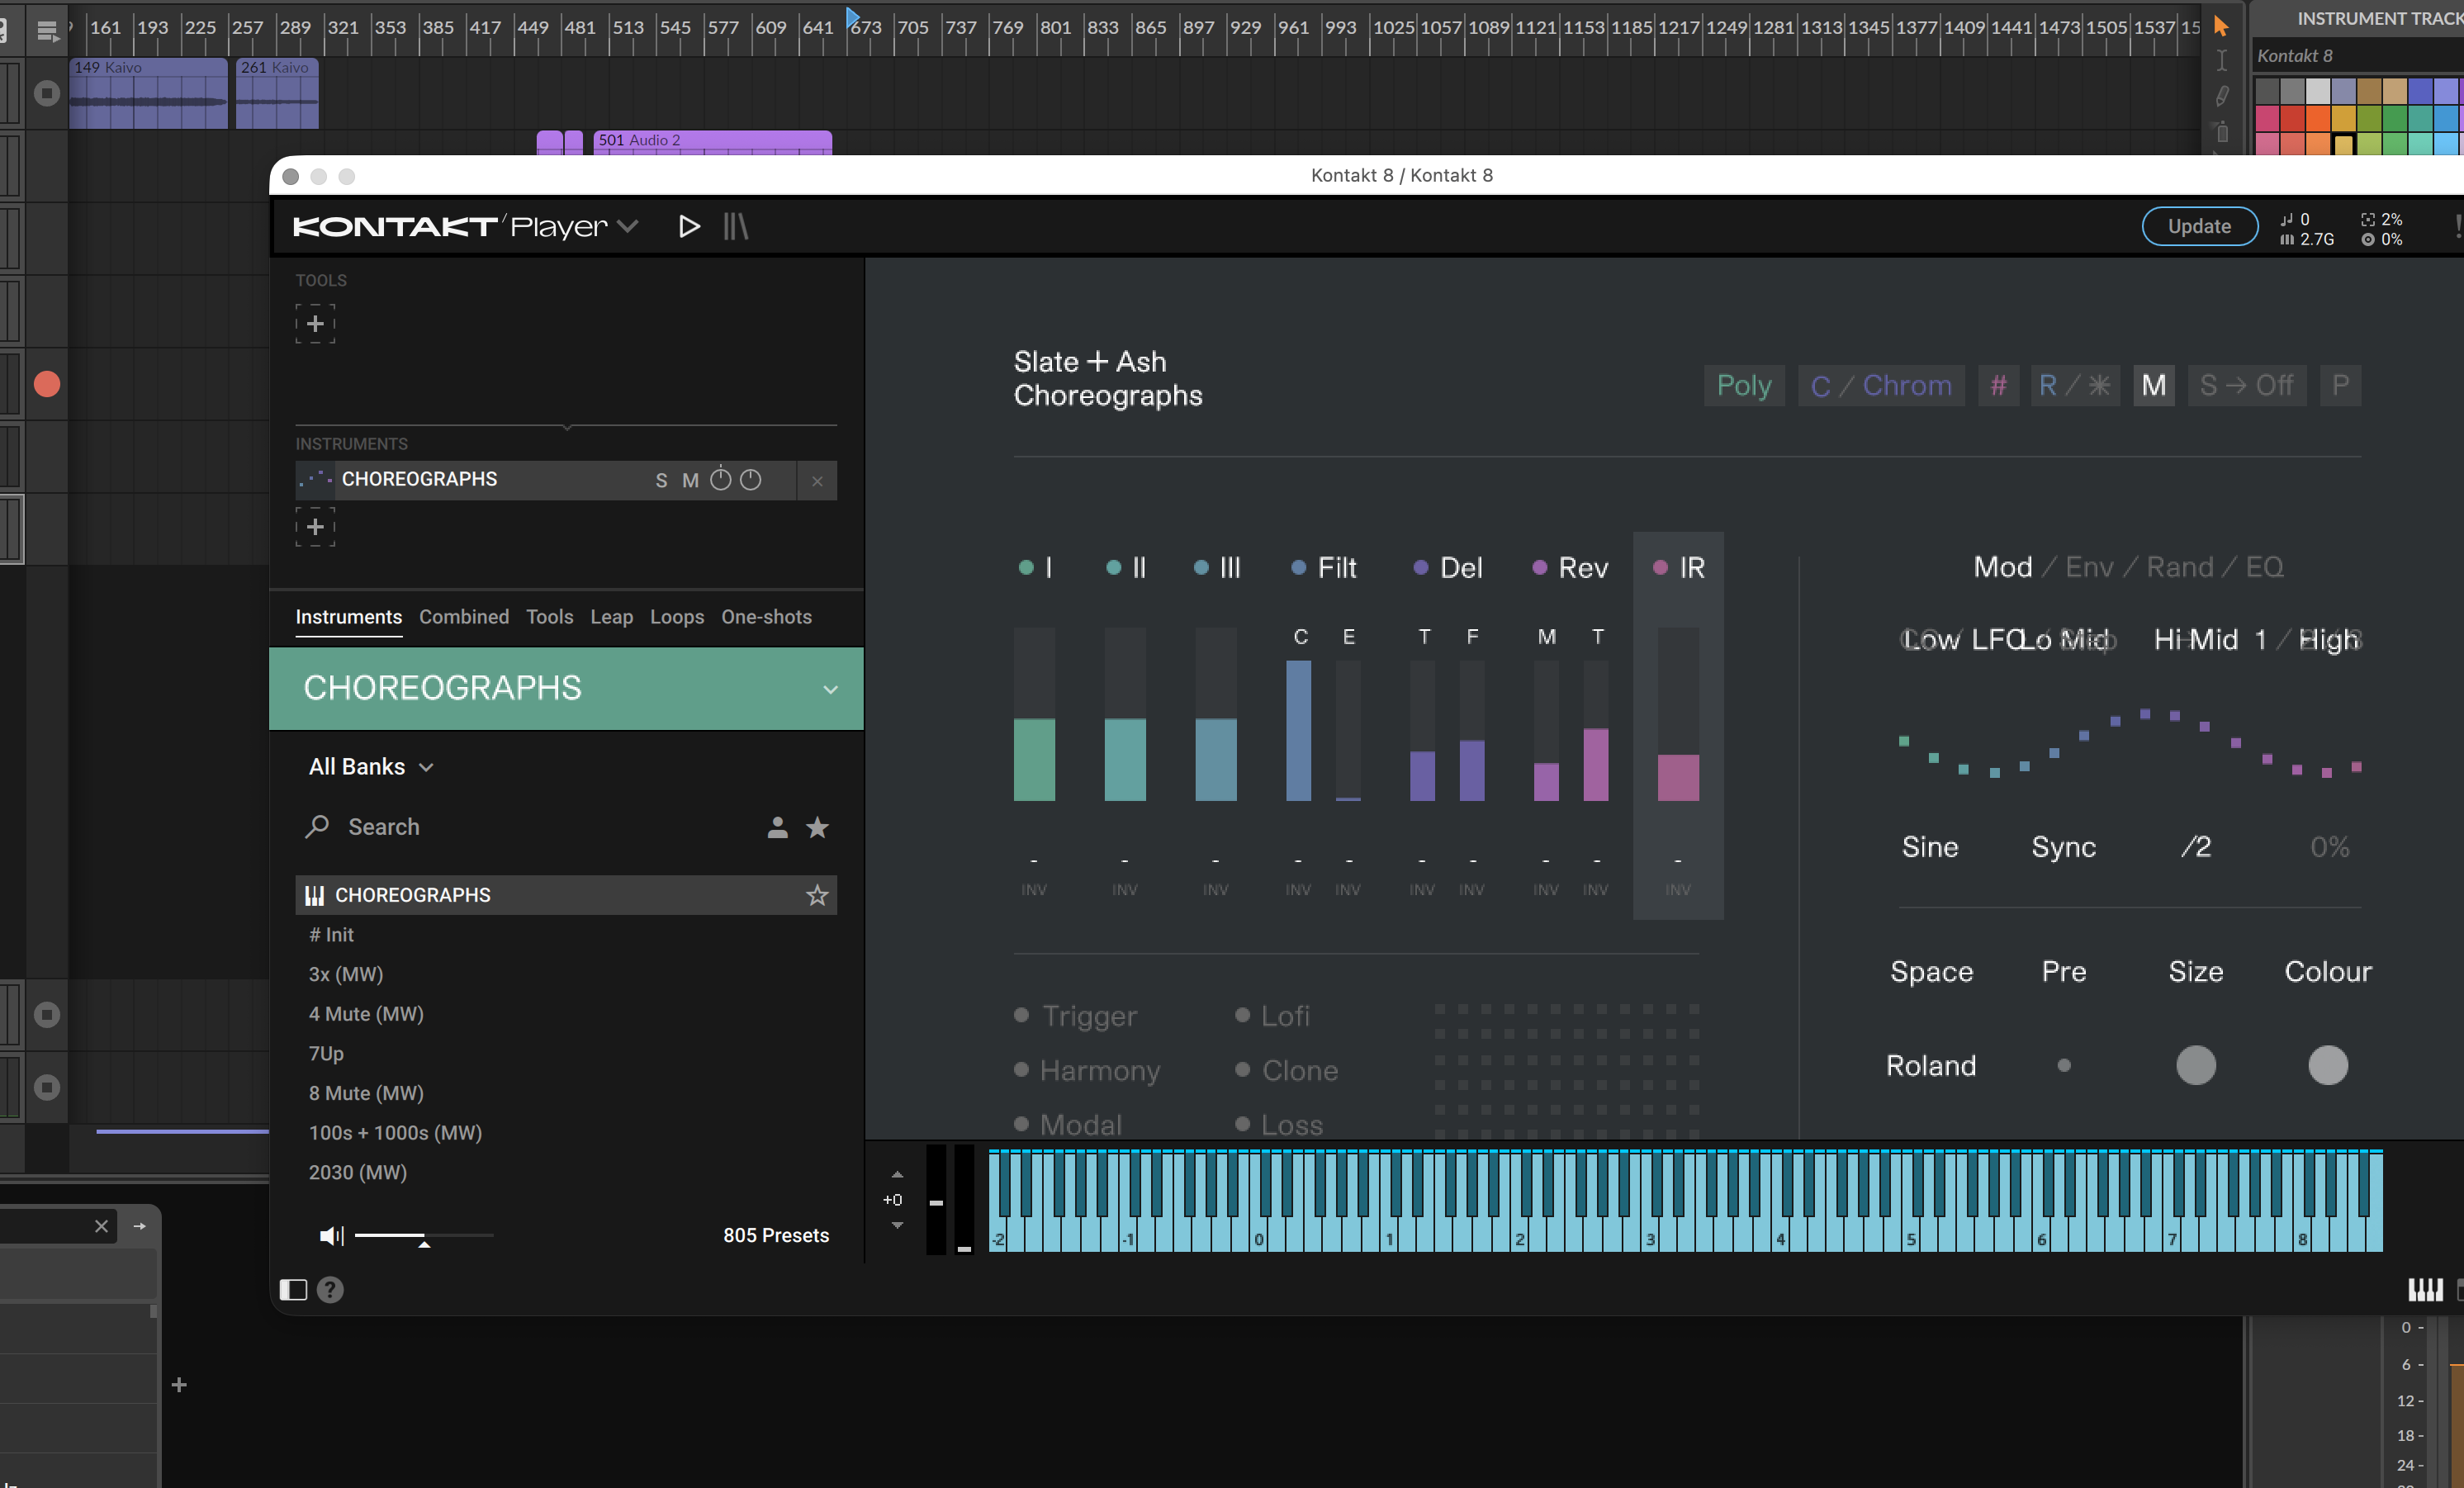Add an instrument slot below CHOREOGRAPHS
Screen dimensions: 2464x1488
315,527
